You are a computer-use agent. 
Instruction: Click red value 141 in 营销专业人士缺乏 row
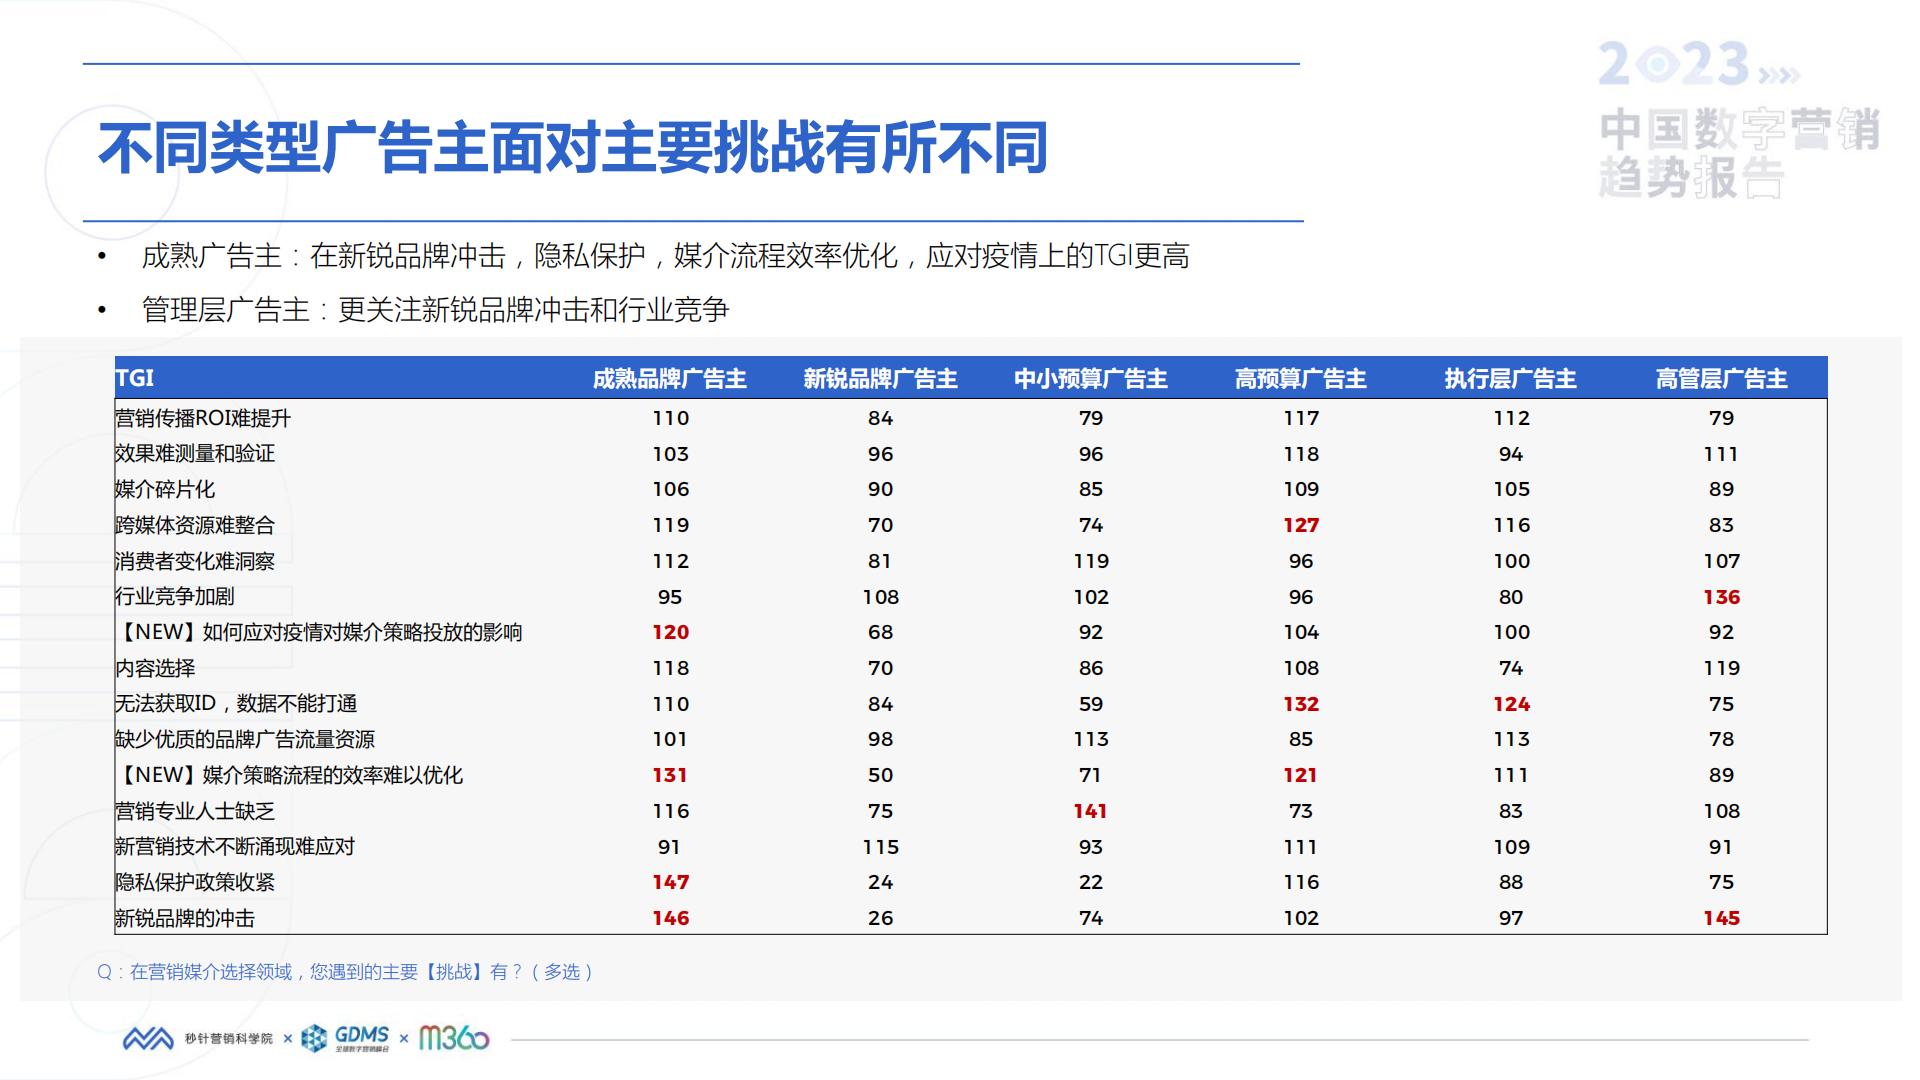click(x=1090, y=811)
